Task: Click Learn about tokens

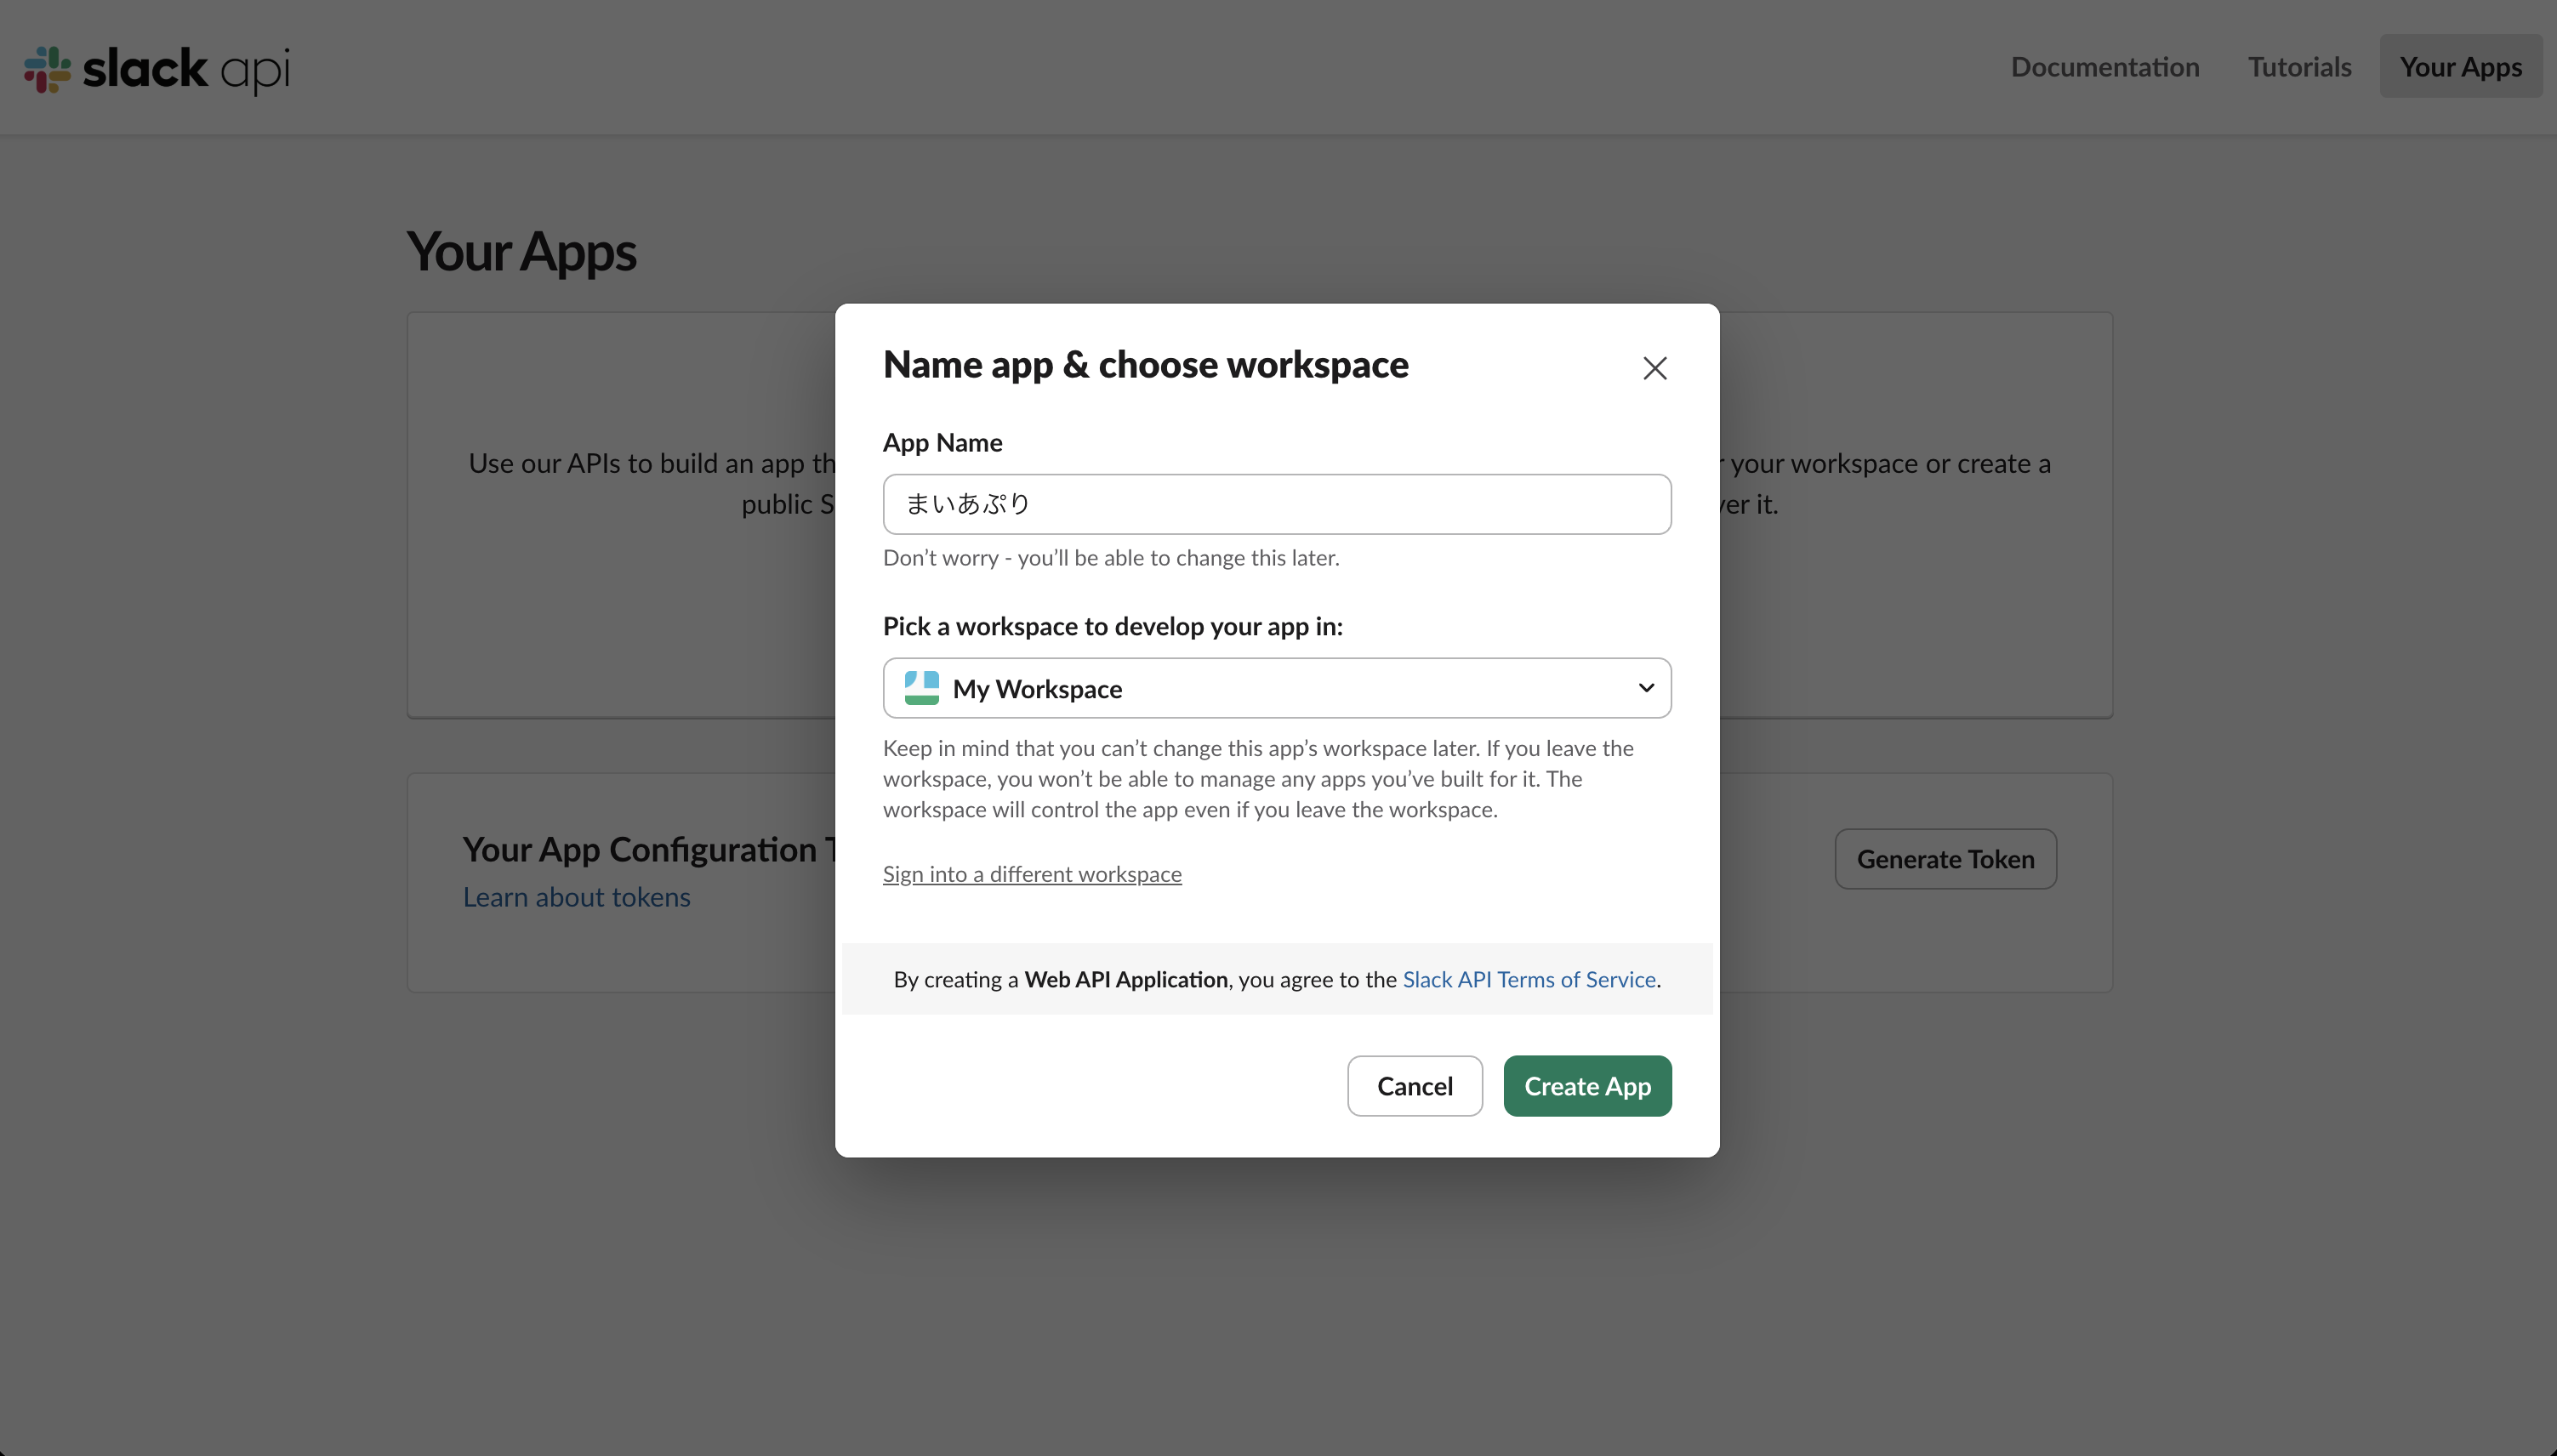Action: click(x=576, y=897)
